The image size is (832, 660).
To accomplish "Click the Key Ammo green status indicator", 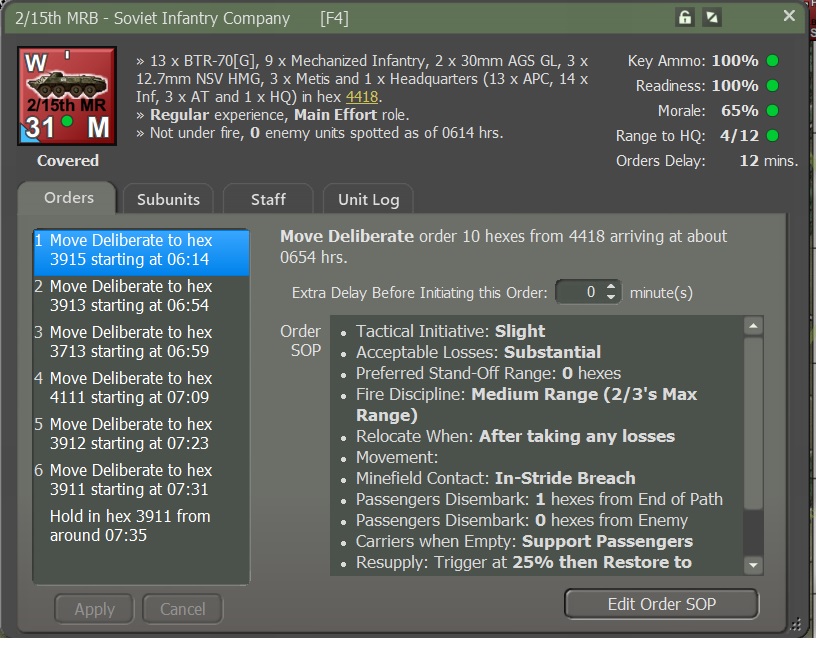I will click(773, 60).
